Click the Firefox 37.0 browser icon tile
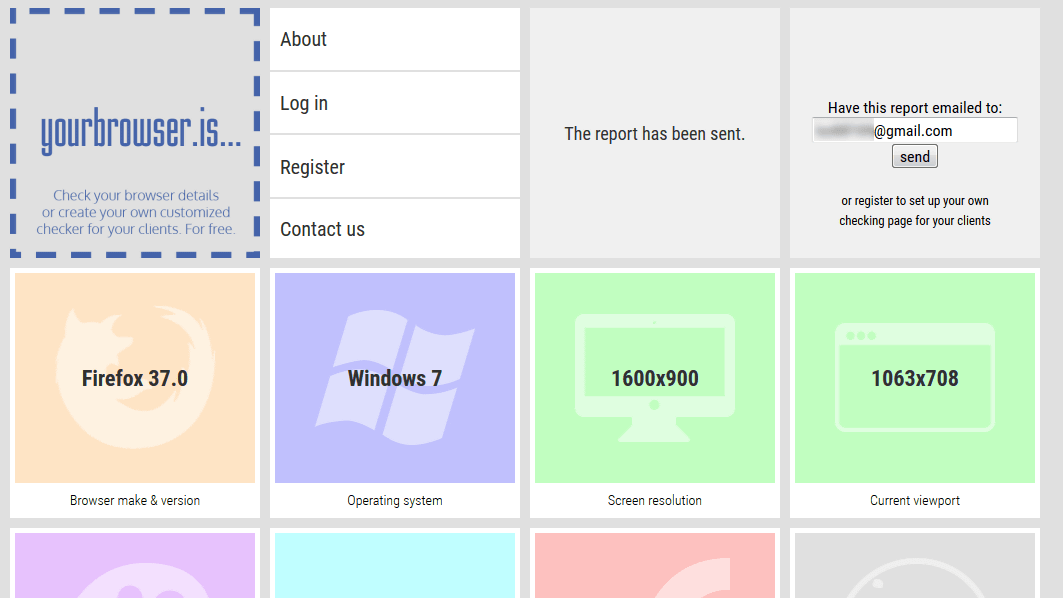The image size is (1063, 598). [135, 378]
